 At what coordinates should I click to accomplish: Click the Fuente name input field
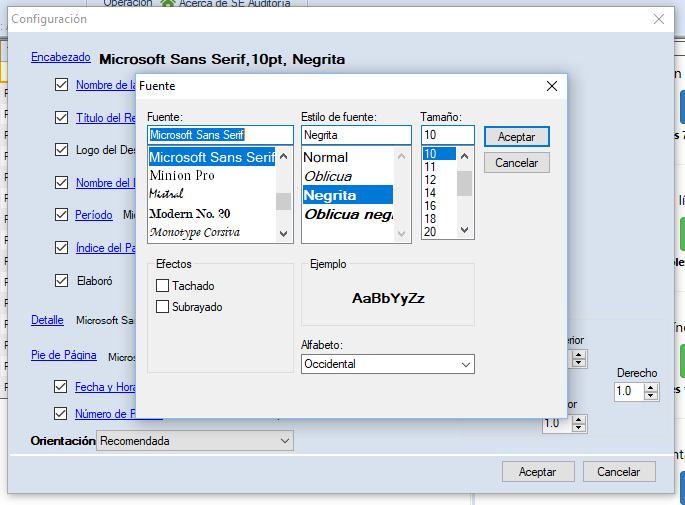point(220,135)
